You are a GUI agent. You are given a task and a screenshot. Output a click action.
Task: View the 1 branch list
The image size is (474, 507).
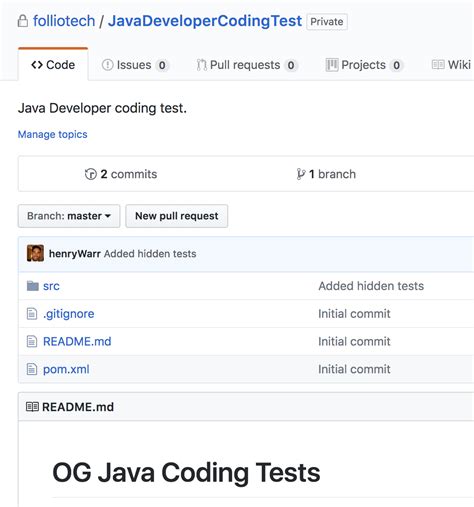[326, 174]
